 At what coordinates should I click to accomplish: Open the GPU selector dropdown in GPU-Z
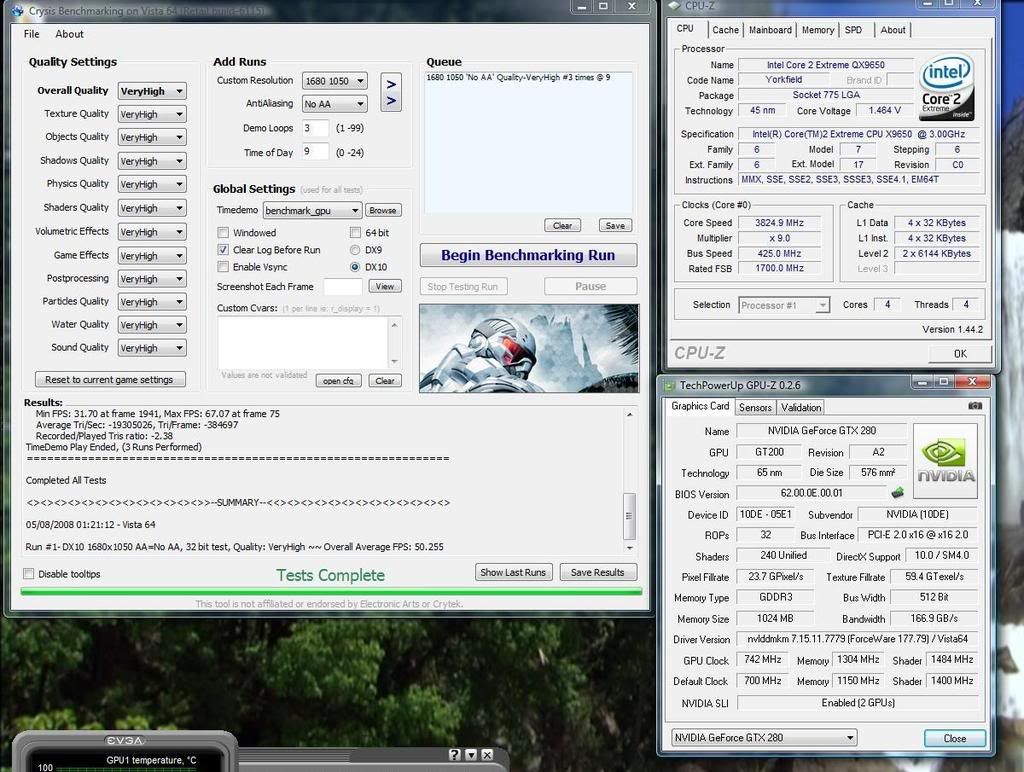[x=764, y=738]
